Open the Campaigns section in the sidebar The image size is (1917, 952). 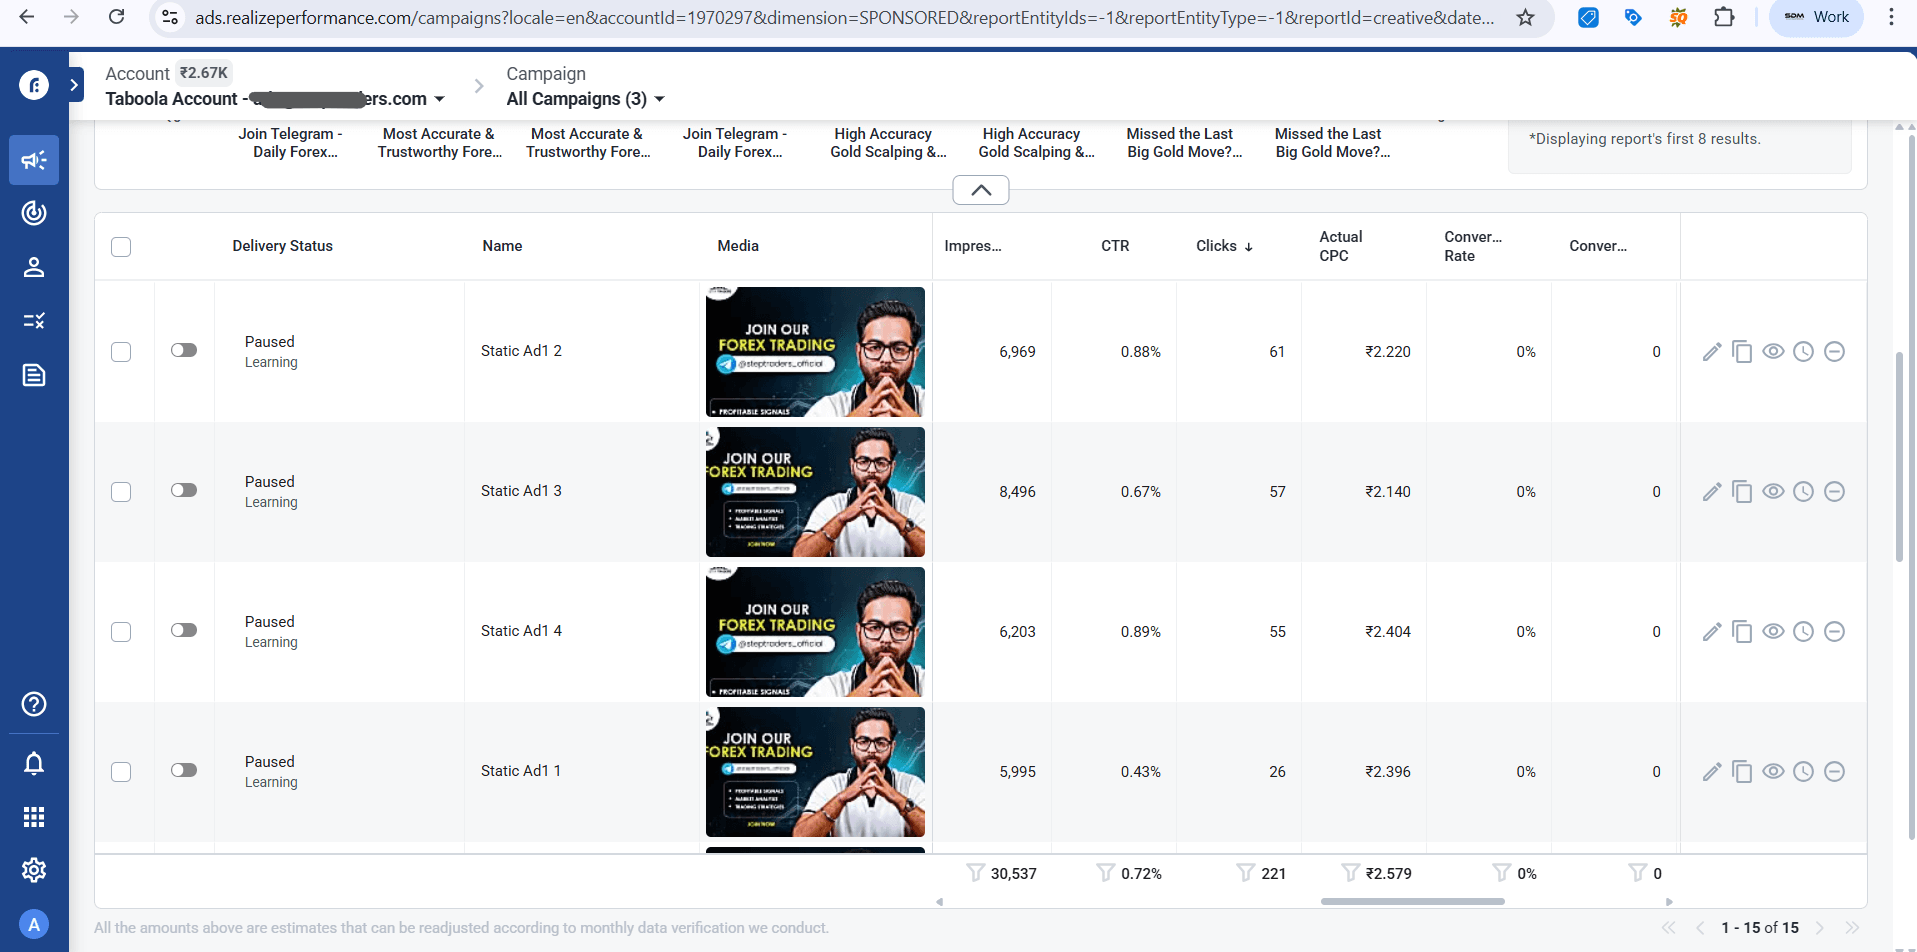(x=34, y=160)
